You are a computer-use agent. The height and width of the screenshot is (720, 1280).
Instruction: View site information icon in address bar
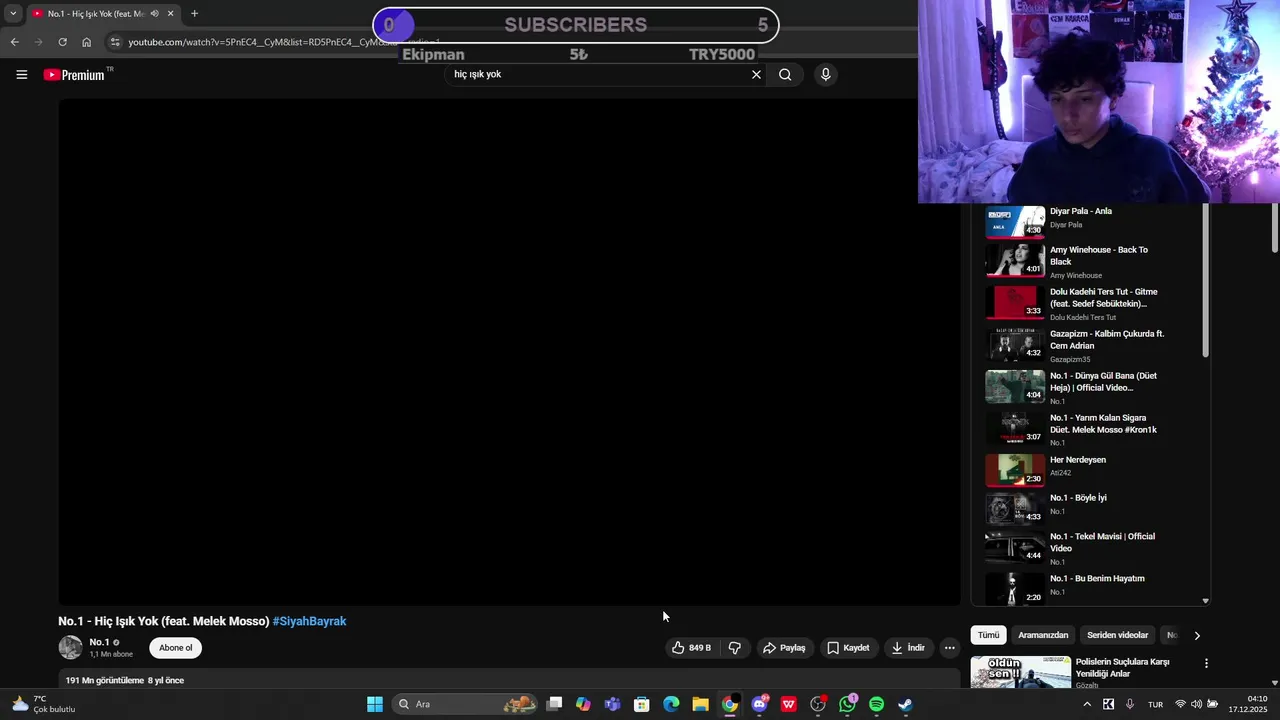click(x=115, y=42)
